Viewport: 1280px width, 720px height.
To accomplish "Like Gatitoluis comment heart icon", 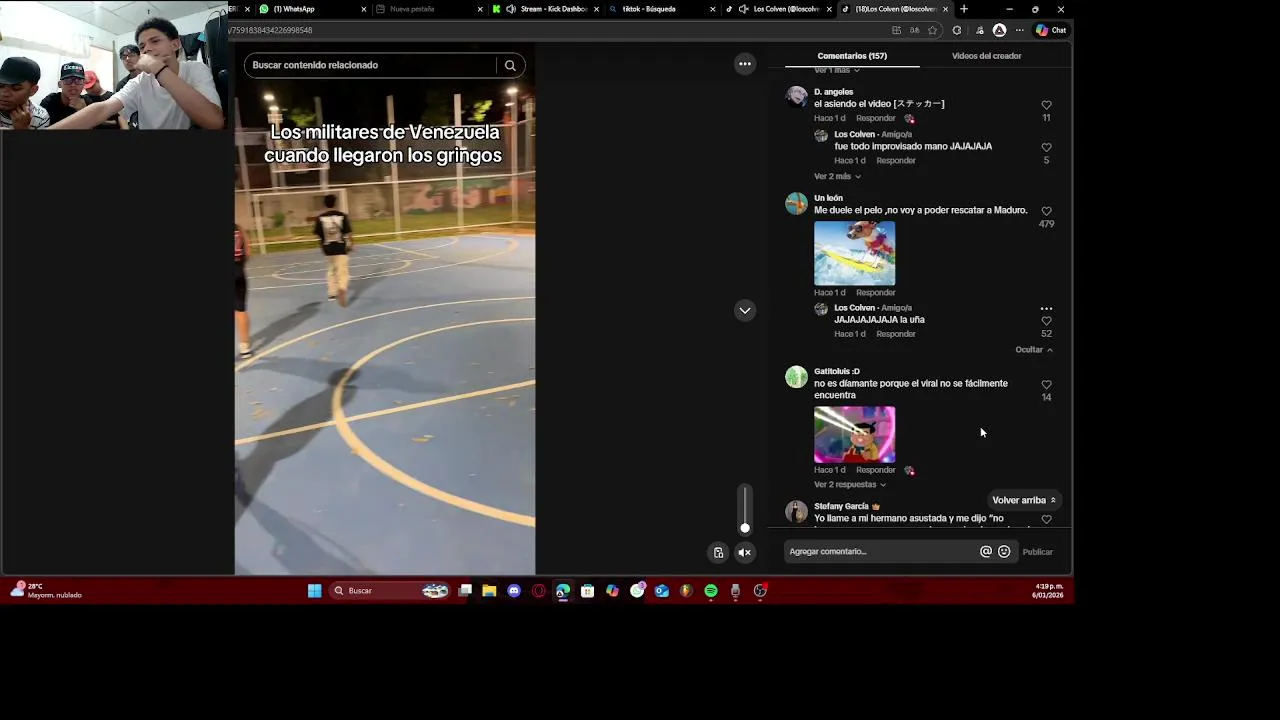I will (1047, 384).
